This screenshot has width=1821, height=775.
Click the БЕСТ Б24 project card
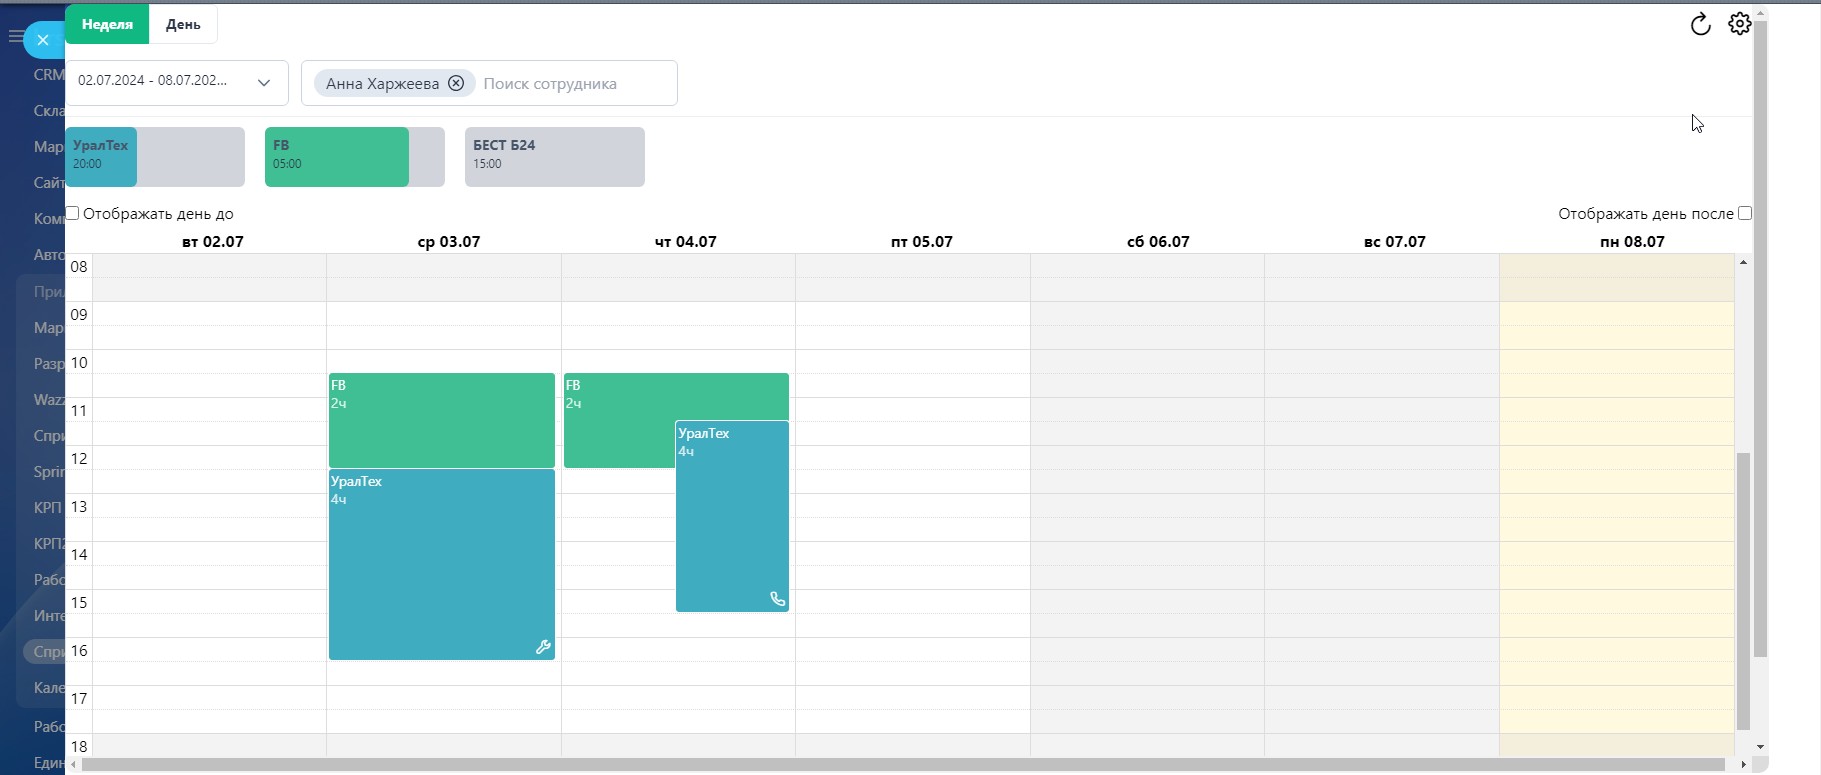pyautogui.click(x=554, y=156)
